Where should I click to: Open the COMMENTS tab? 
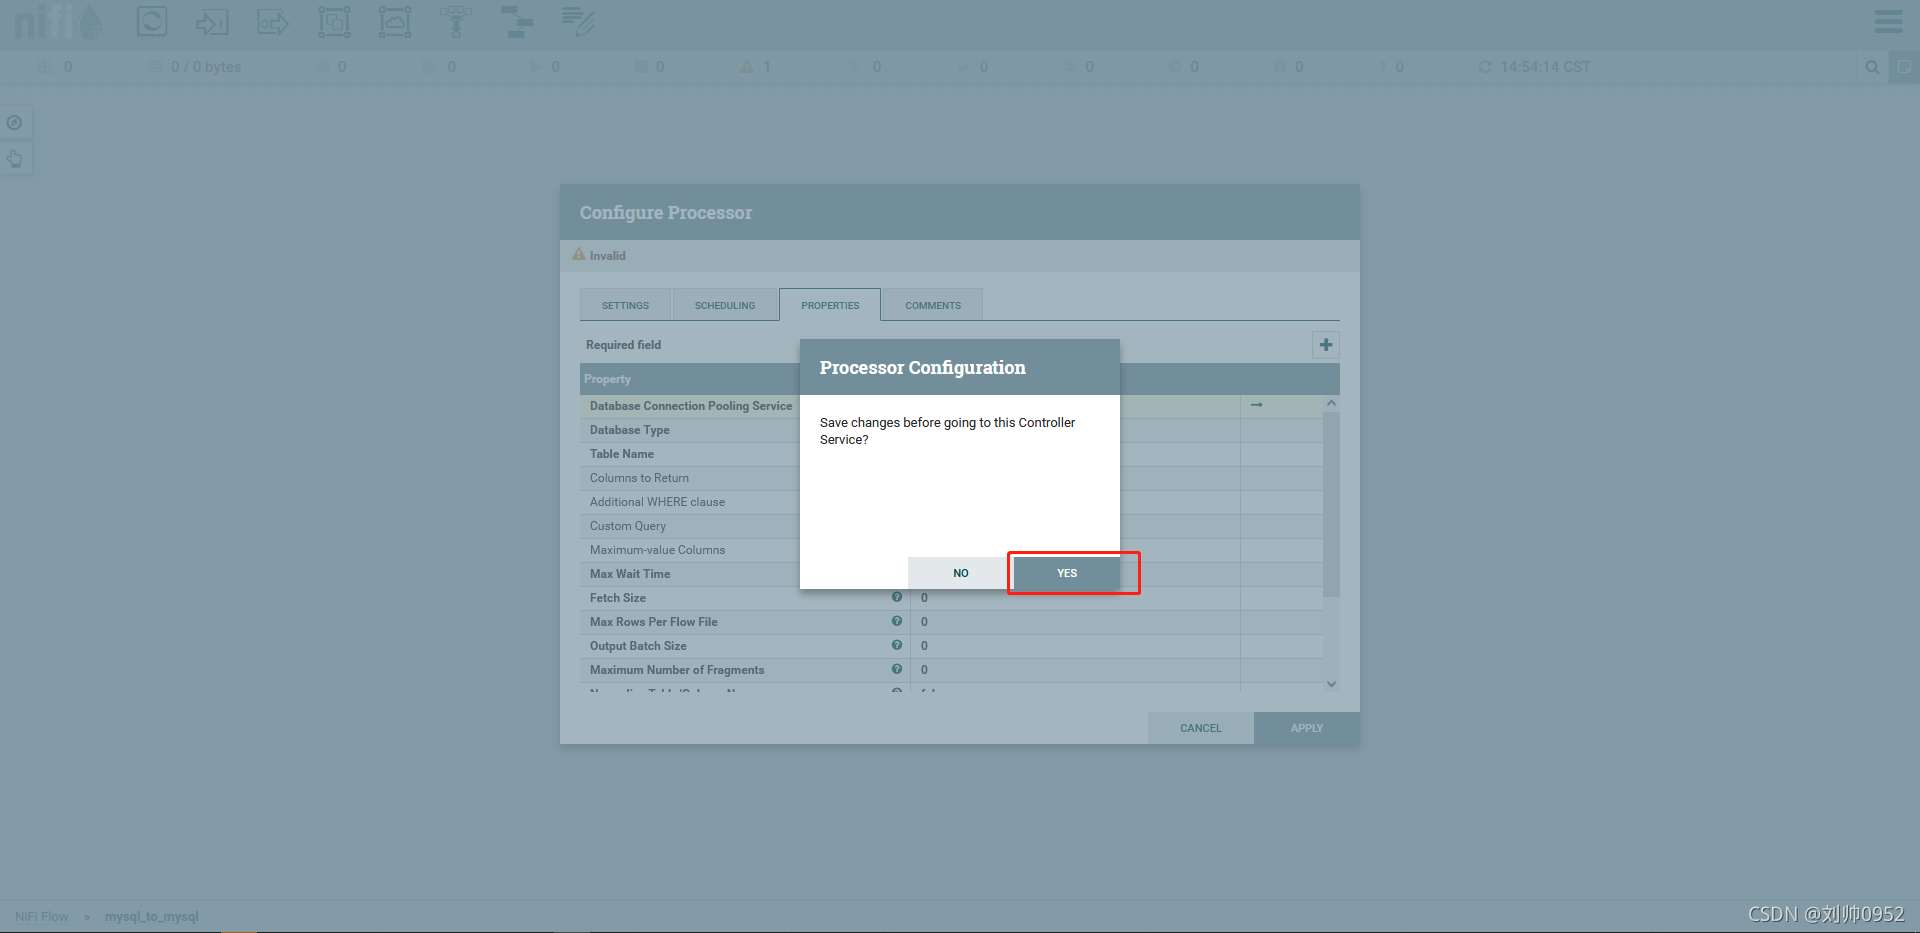pyautogui.click(x=933, y=305)
